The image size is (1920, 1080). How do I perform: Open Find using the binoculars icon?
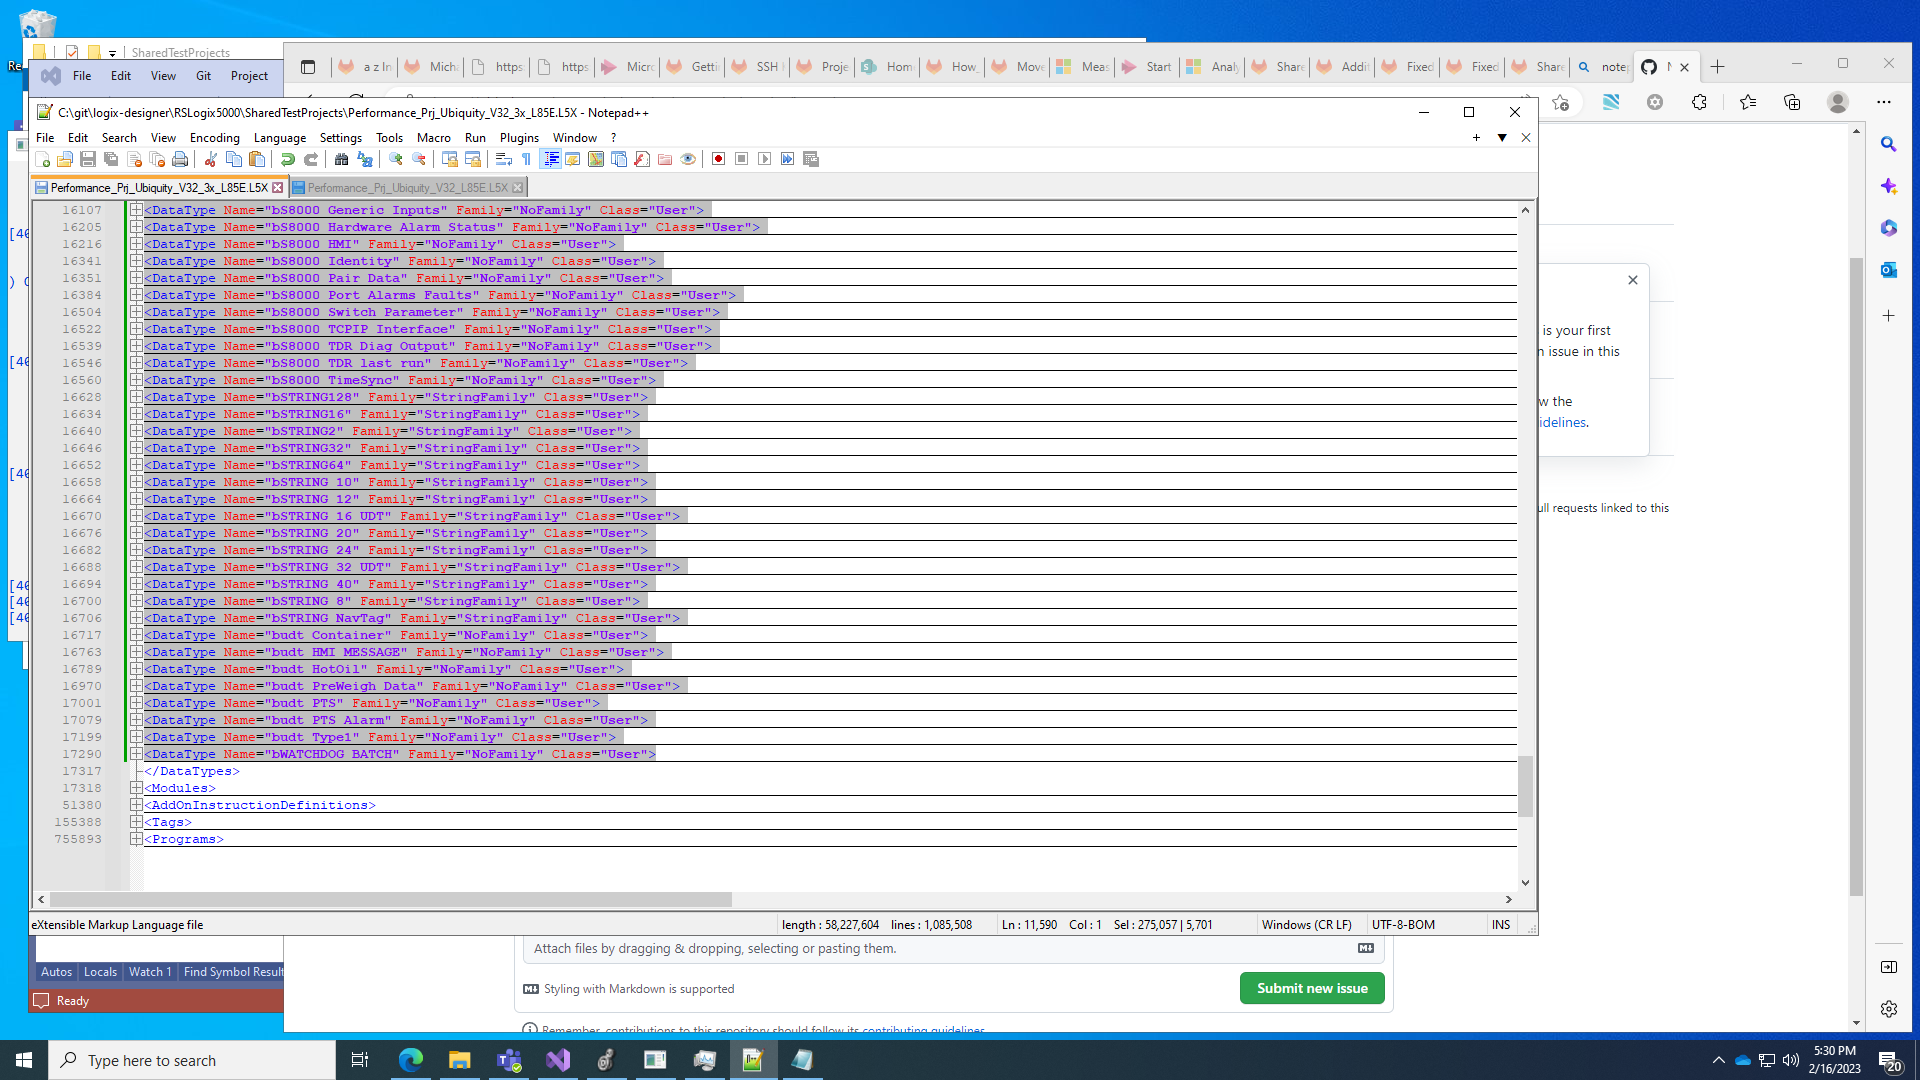342,158
